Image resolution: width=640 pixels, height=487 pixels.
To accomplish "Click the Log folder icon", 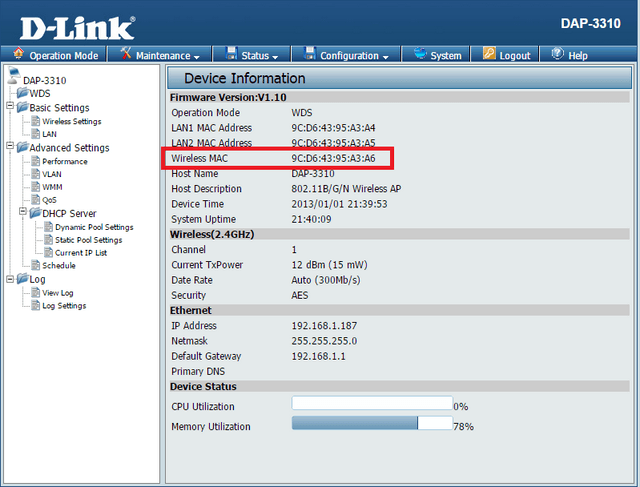I will [23, 278].
